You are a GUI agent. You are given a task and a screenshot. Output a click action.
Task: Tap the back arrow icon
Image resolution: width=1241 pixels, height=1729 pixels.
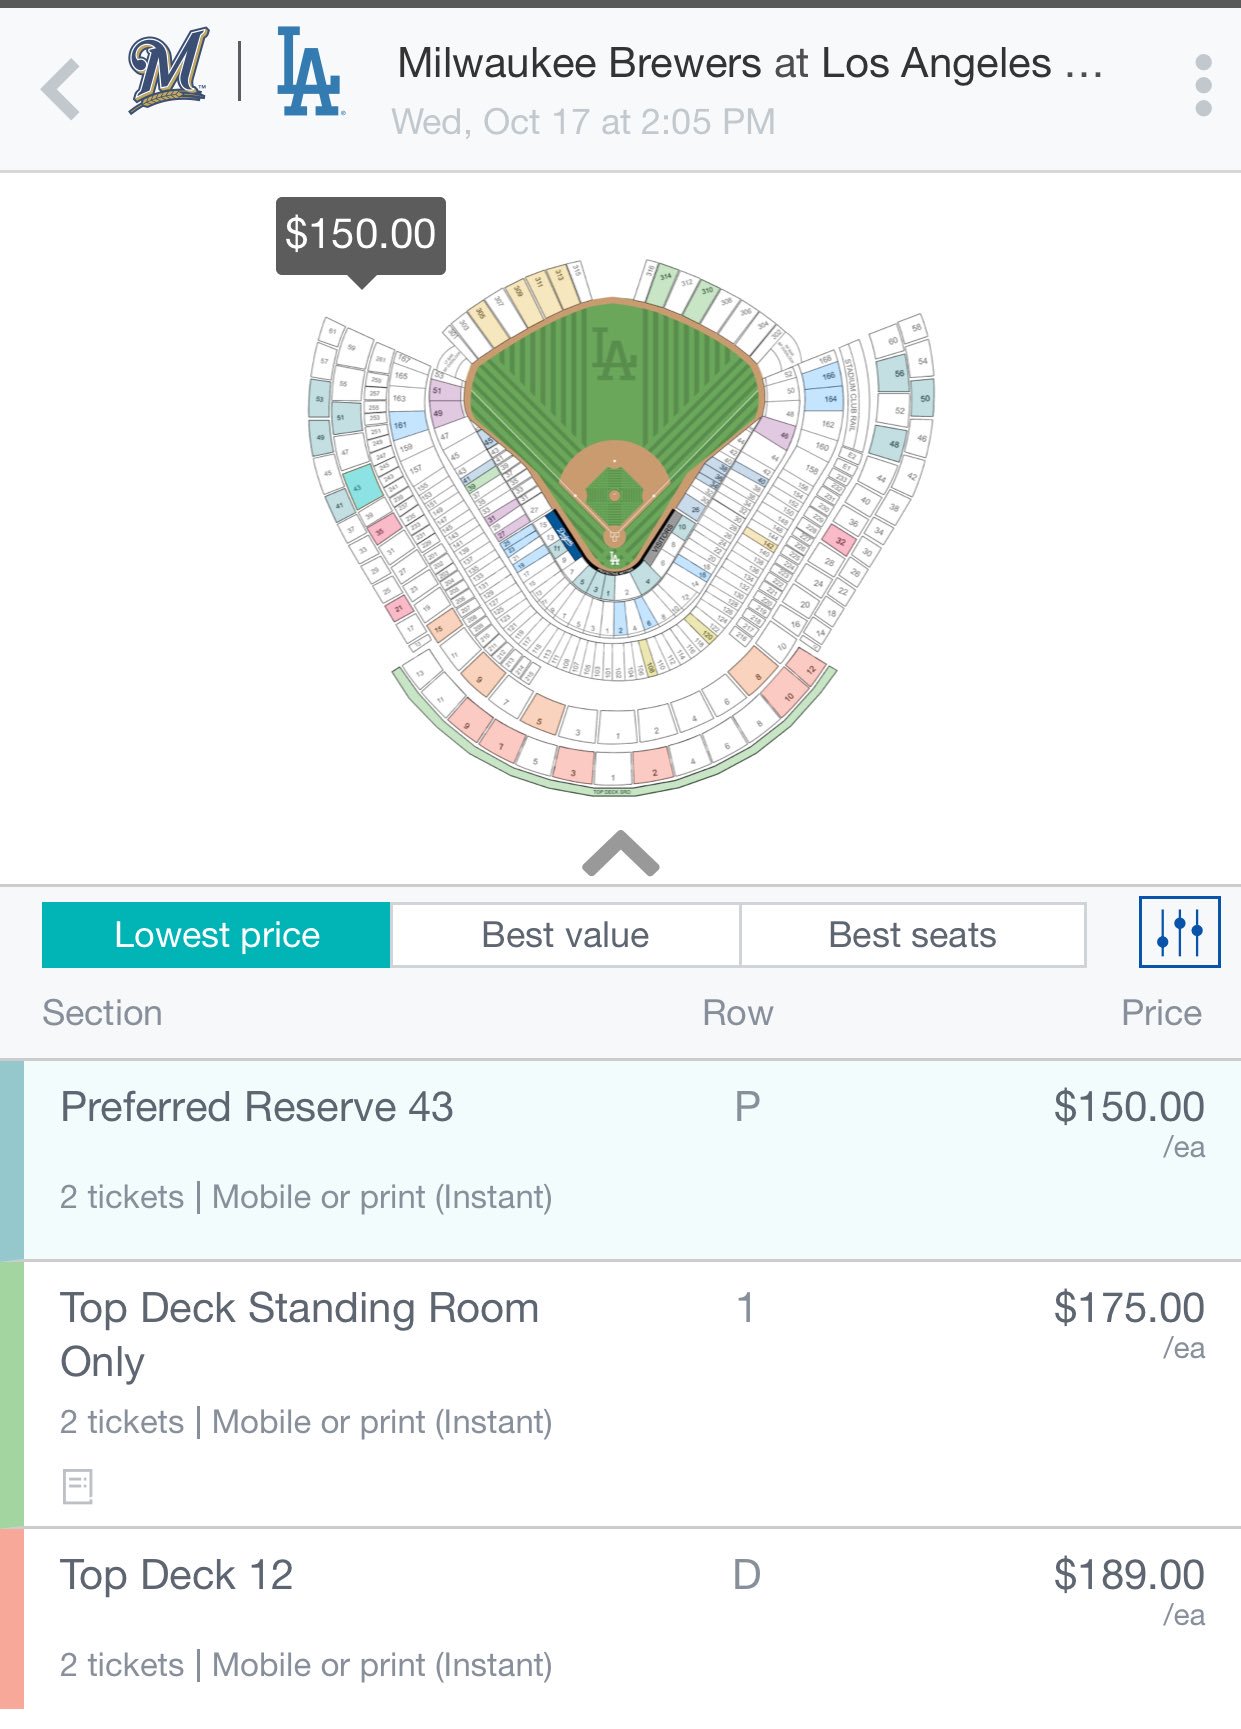point(61,89)
